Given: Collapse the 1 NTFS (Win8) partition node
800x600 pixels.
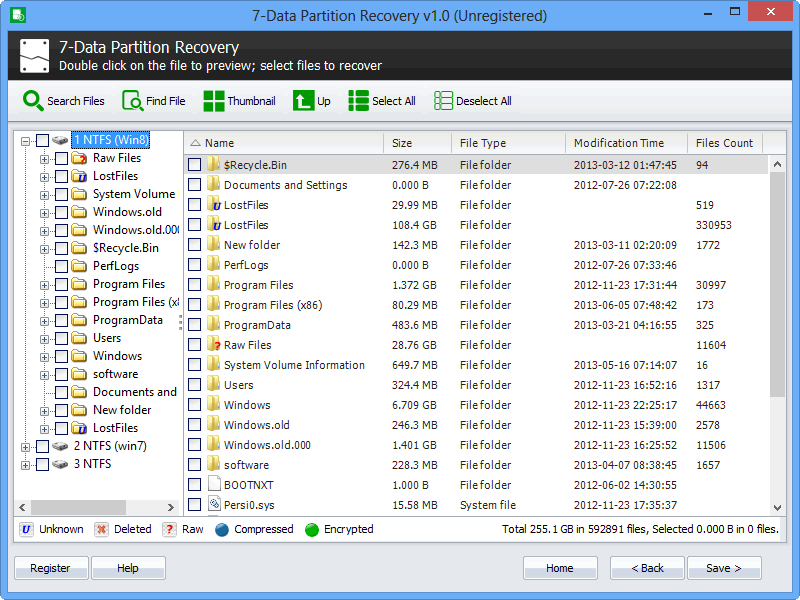Looking at the screenshot, I should [x=25, y=140].
